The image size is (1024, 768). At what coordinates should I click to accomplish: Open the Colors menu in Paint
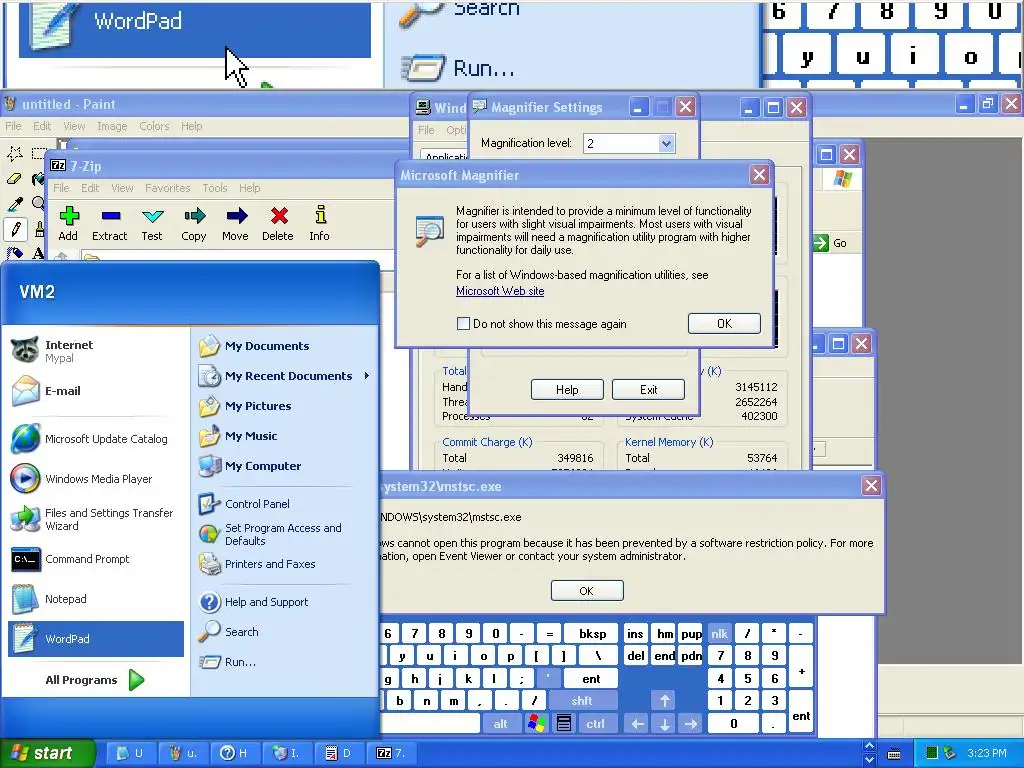click(x=154, y=126)
